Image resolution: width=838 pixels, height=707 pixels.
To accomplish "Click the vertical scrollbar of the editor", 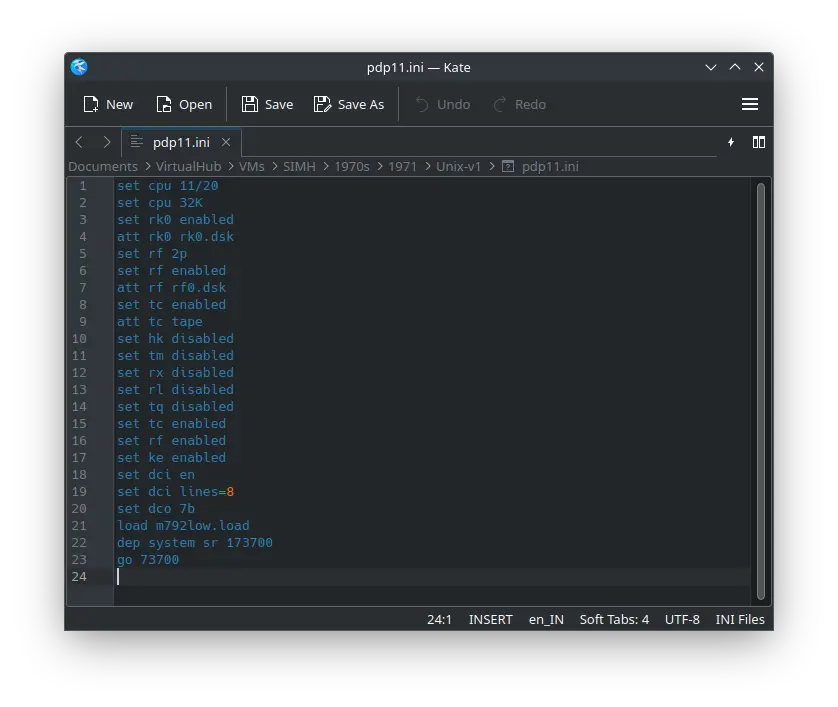I will 760,390.
